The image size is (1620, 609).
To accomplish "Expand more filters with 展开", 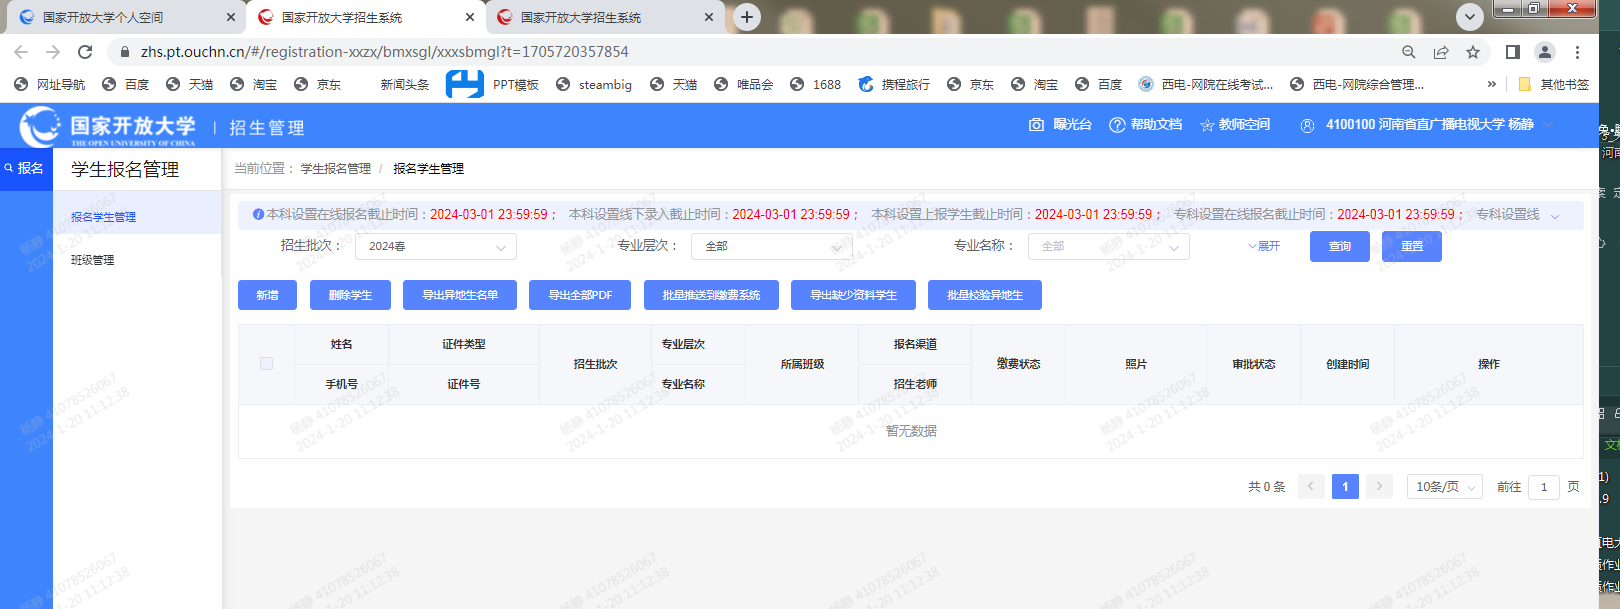I will tap(1264, 246).
